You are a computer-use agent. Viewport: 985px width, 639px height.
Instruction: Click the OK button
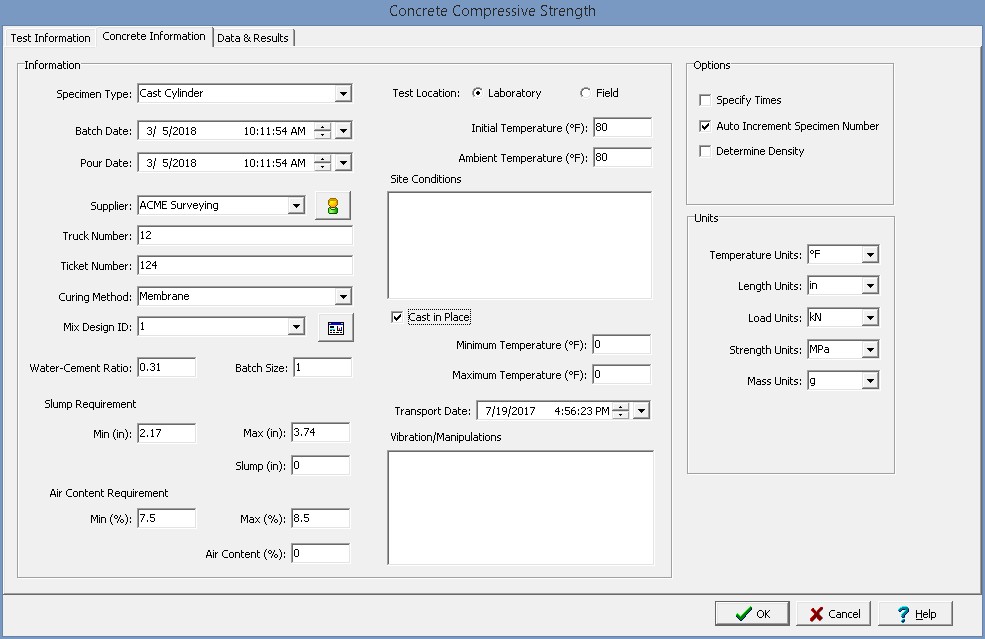pyautogui.click(x=751, y=613)
